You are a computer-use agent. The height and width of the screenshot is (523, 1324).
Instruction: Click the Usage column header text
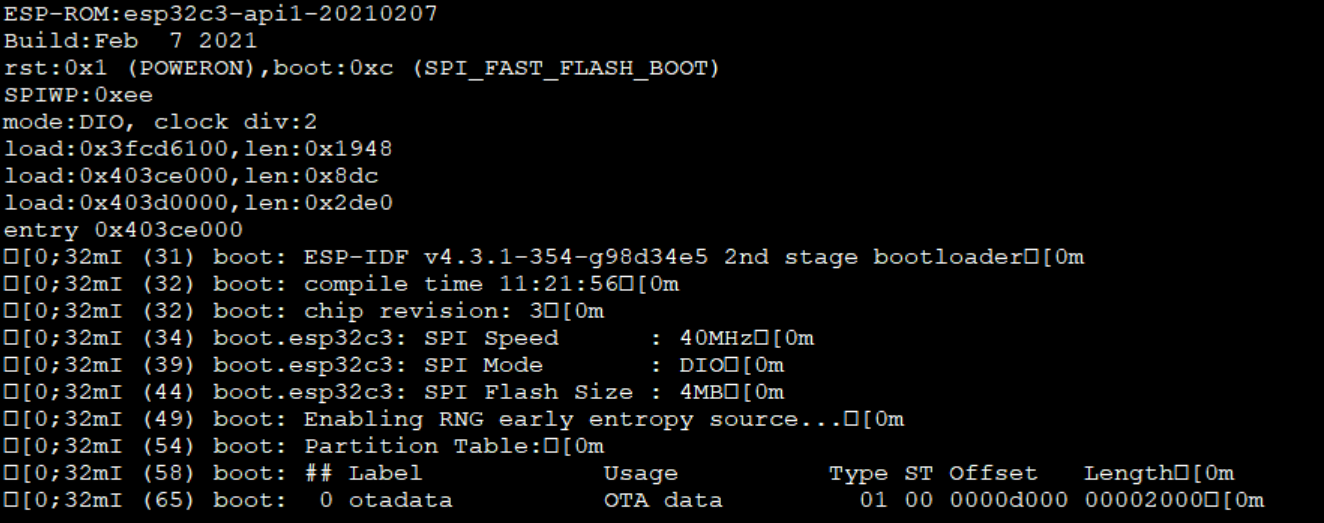coord(641,474)
